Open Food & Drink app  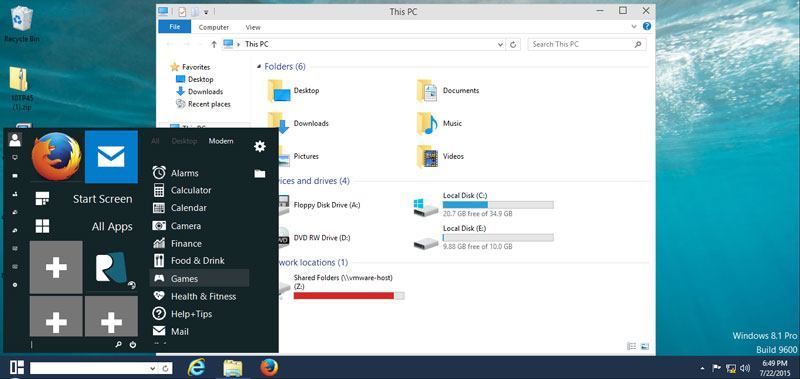pyautogui.click(x=188, y=261)
